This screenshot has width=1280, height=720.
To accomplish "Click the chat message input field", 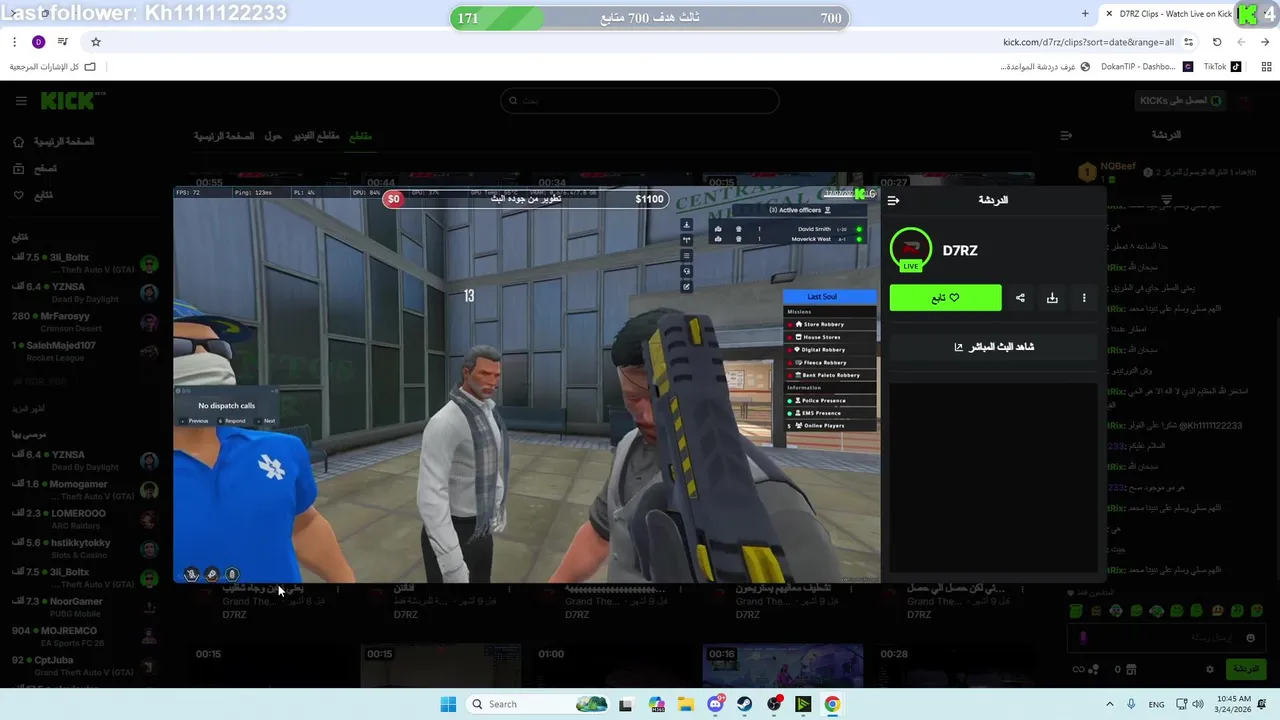I will tap(1166, 637).
